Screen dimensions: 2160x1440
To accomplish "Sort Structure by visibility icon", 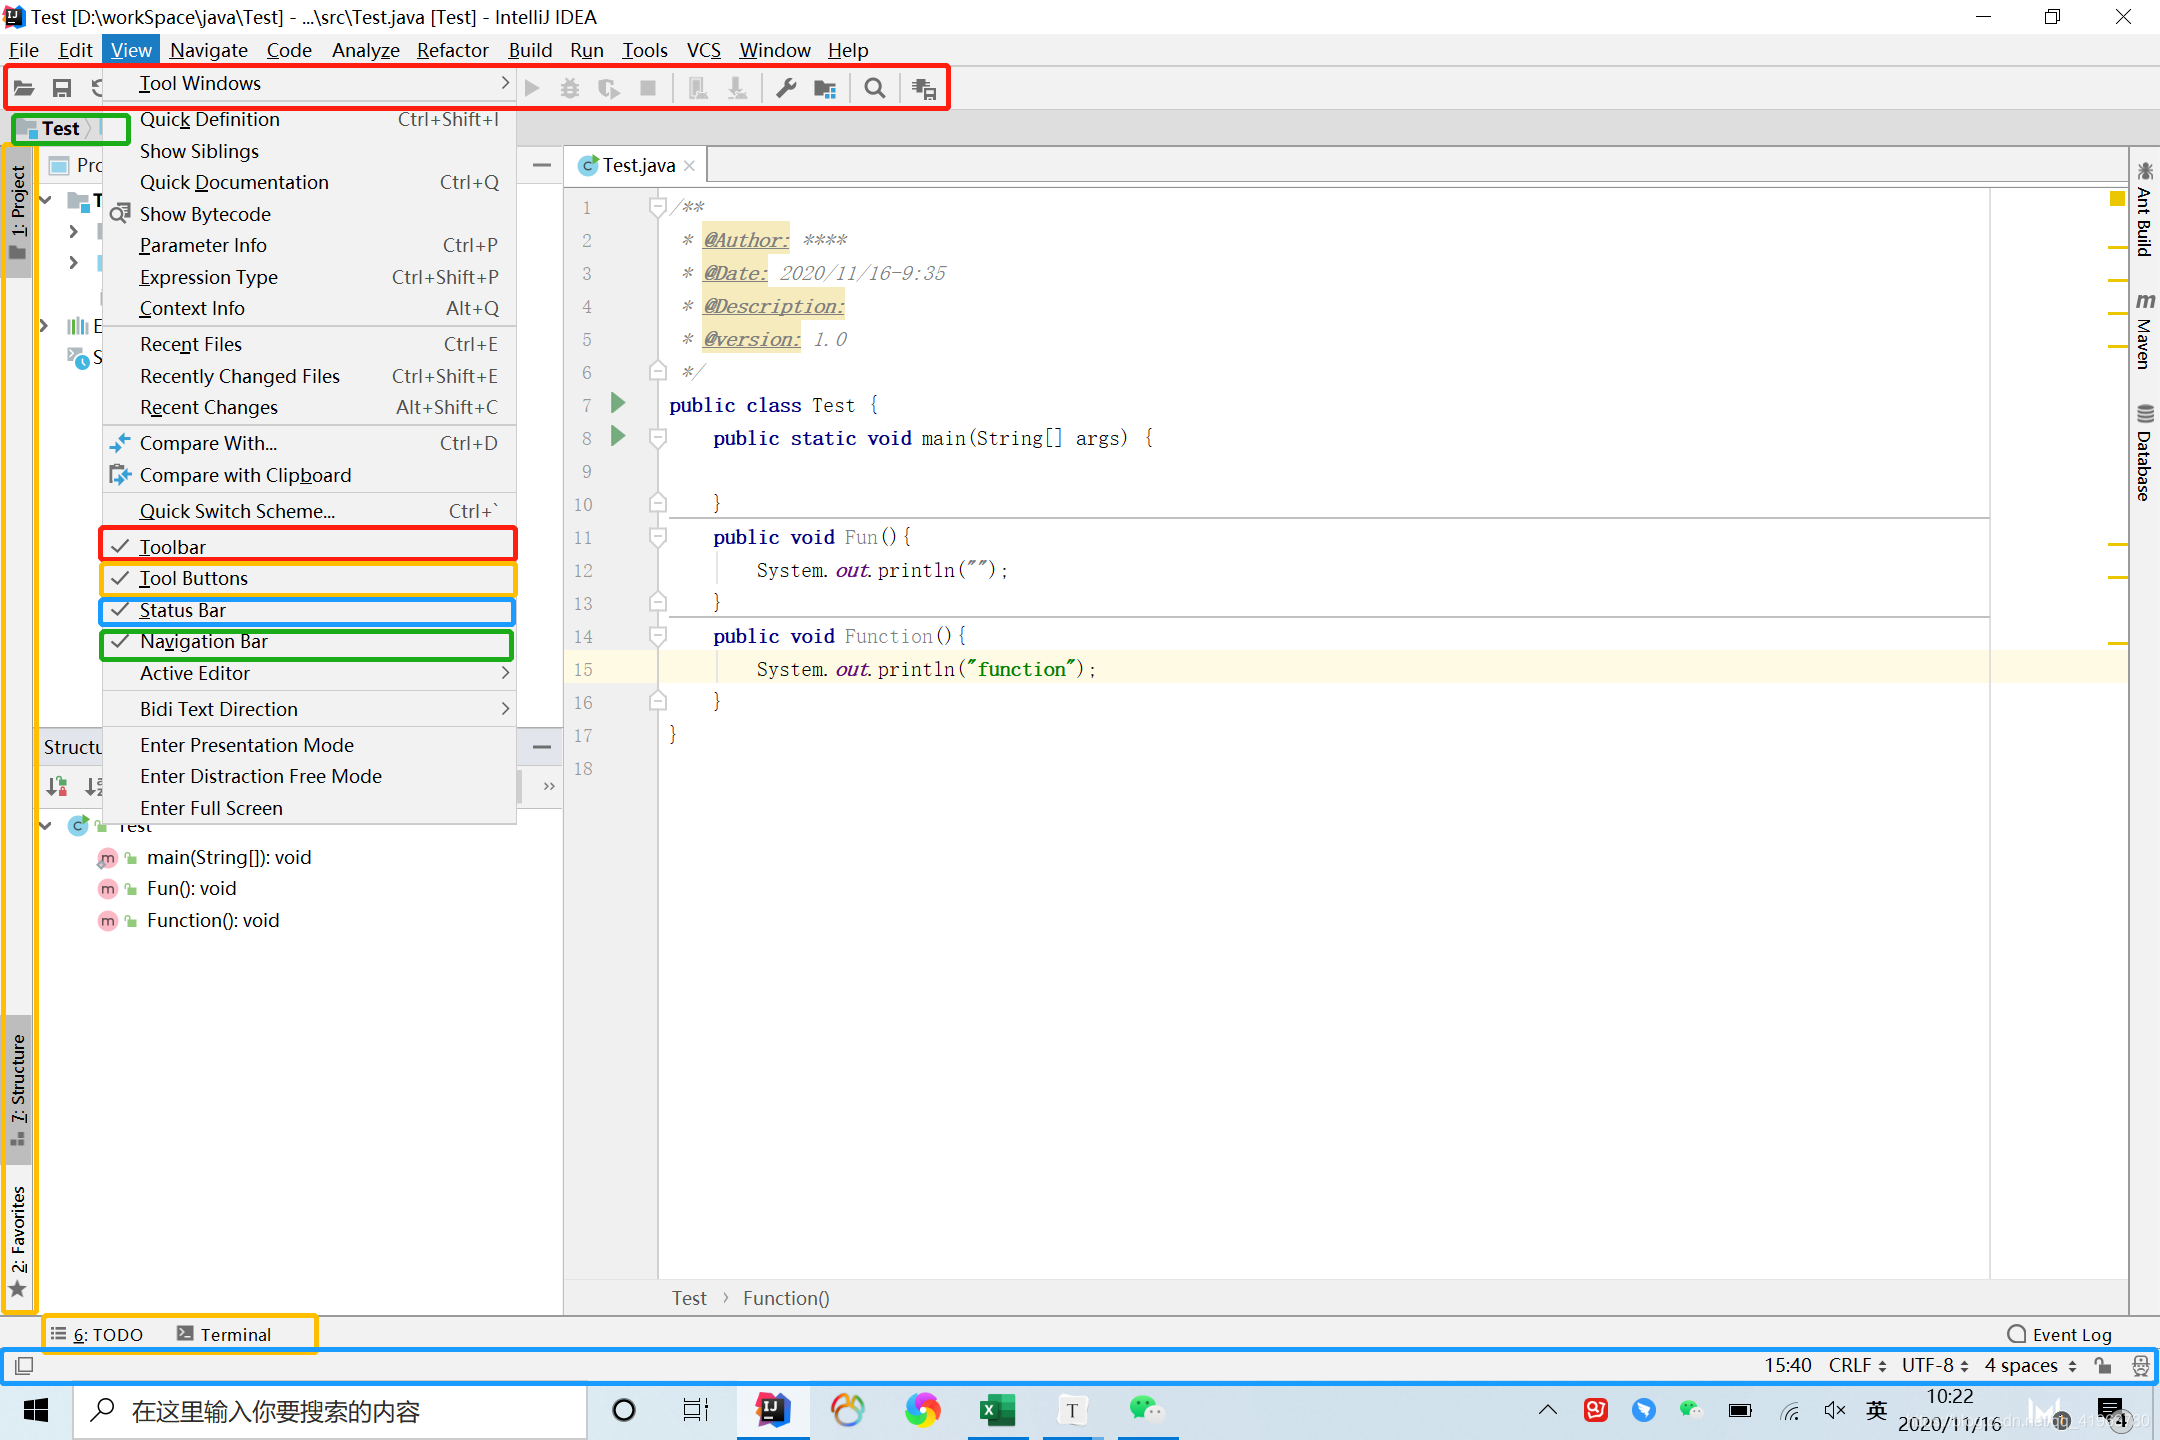I will pyautogui.click(x=57, y=787).
